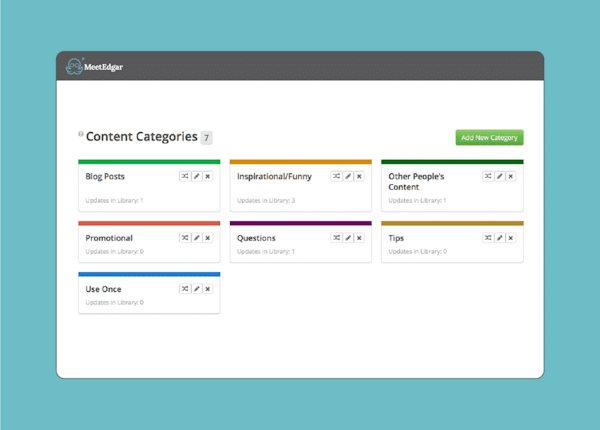Shuffle the Use Once category

click(185, 288)
